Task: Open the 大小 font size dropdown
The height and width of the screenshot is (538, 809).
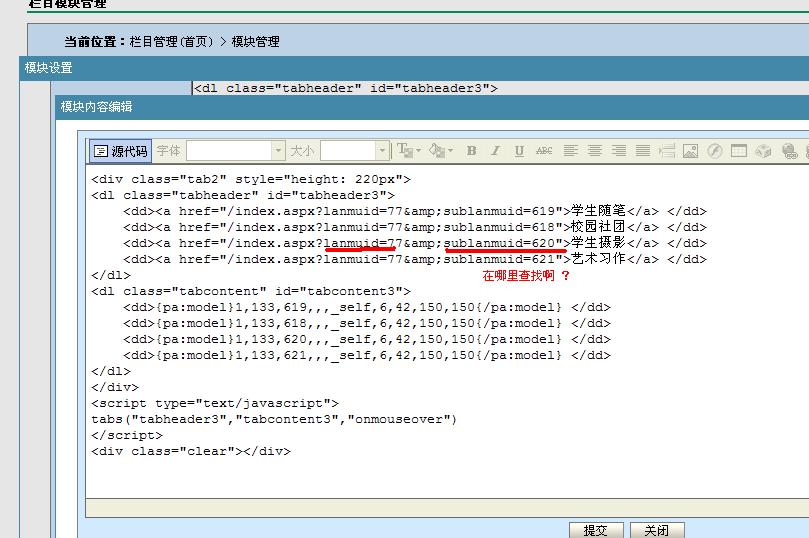Action: pos(354,151)
